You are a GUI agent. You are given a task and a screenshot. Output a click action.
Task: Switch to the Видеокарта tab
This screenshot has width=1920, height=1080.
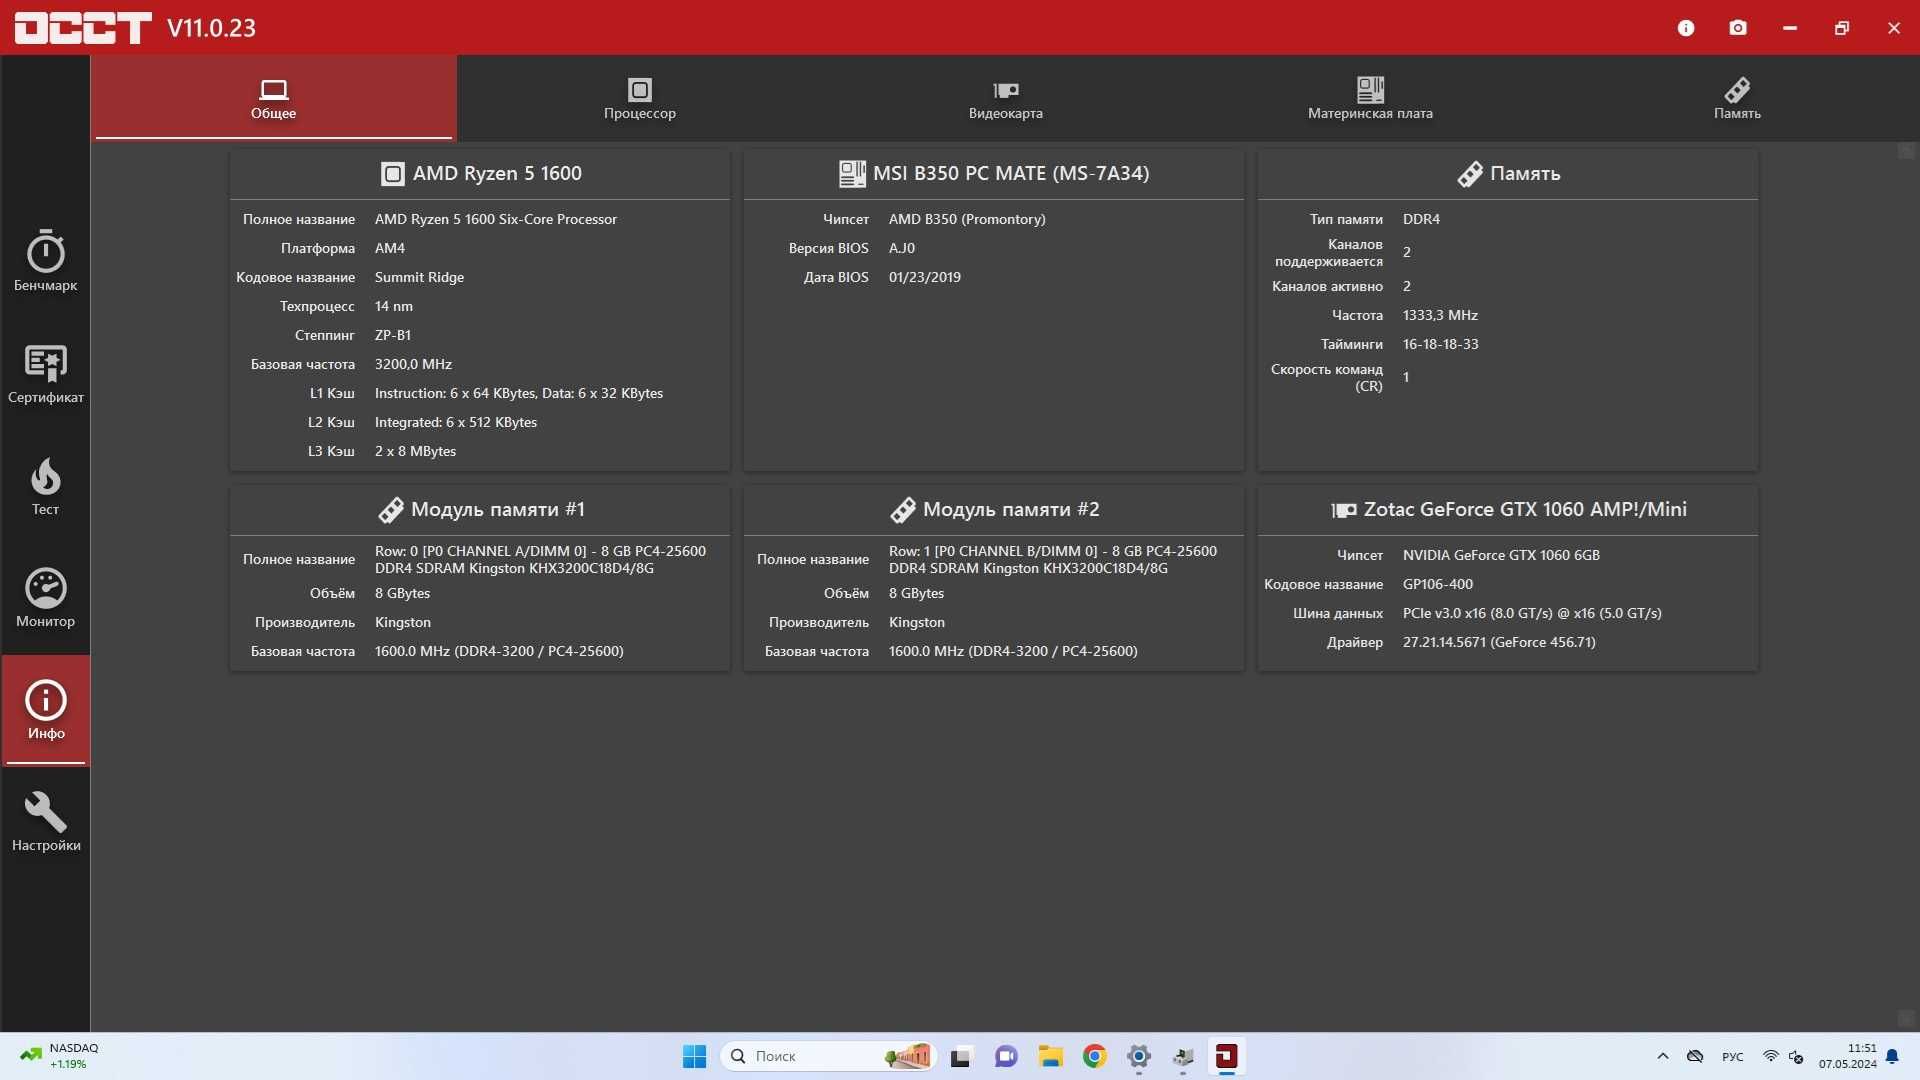[x=1005, y=98]
